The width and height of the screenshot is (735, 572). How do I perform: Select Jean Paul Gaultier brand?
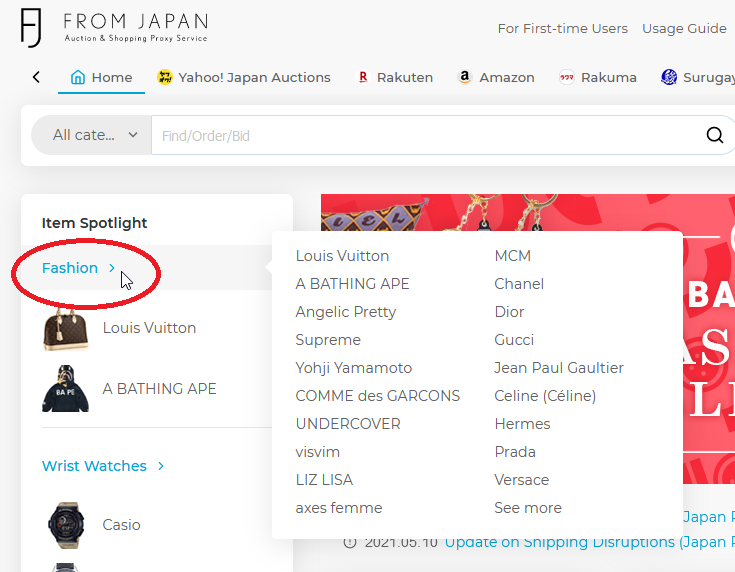559,368
